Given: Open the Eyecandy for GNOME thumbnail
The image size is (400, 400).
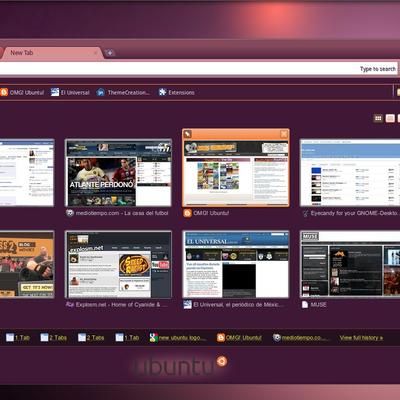Looking at the screenshot, I should [350, 173].
